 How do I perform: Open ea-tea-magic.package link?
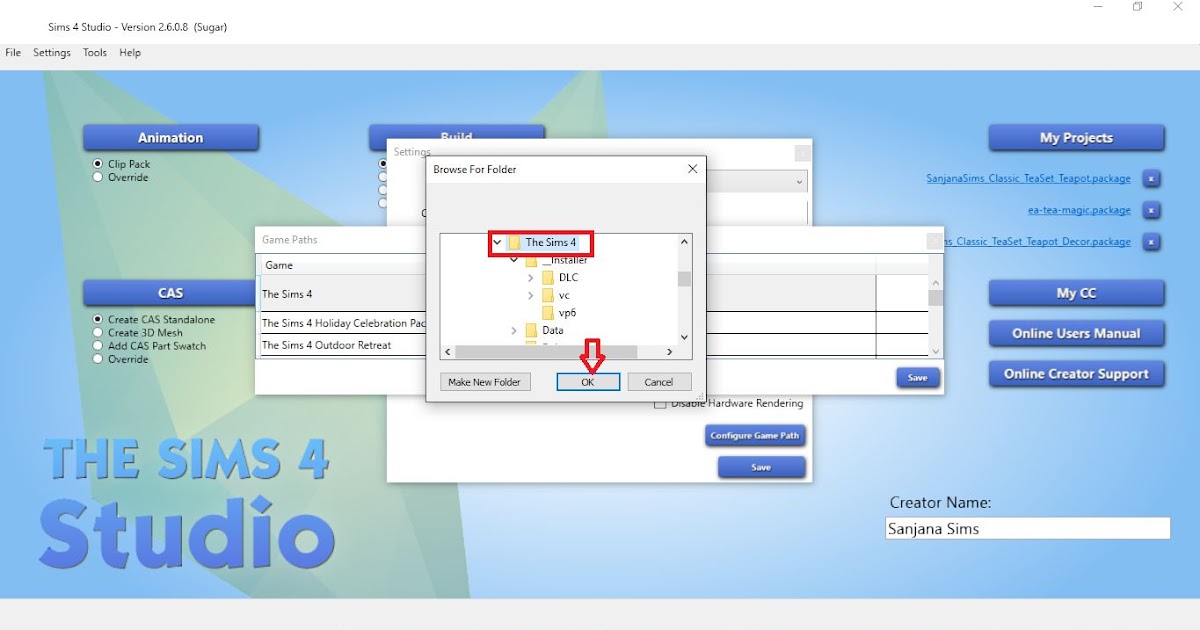point(1079,210)
